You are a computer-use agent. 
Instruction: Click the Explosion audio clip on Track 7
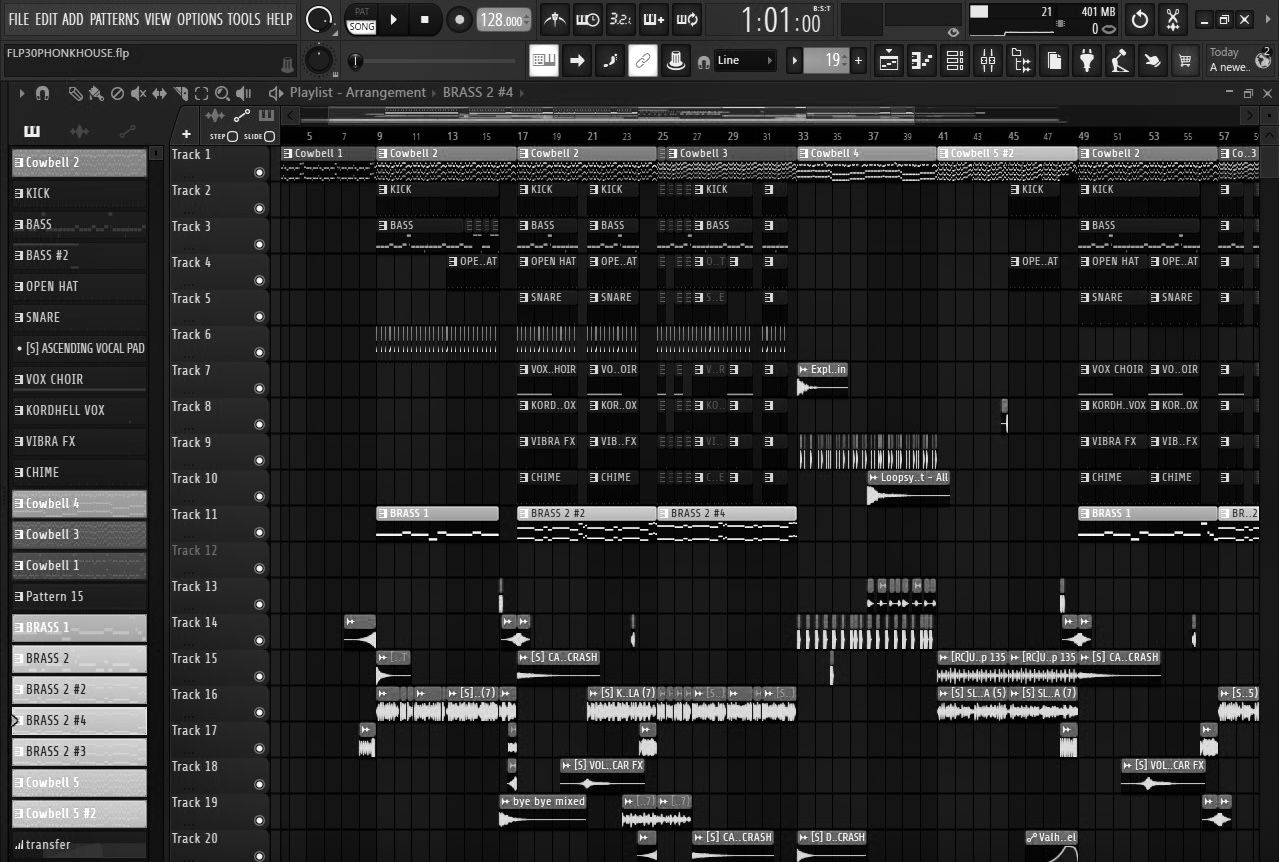822,378
